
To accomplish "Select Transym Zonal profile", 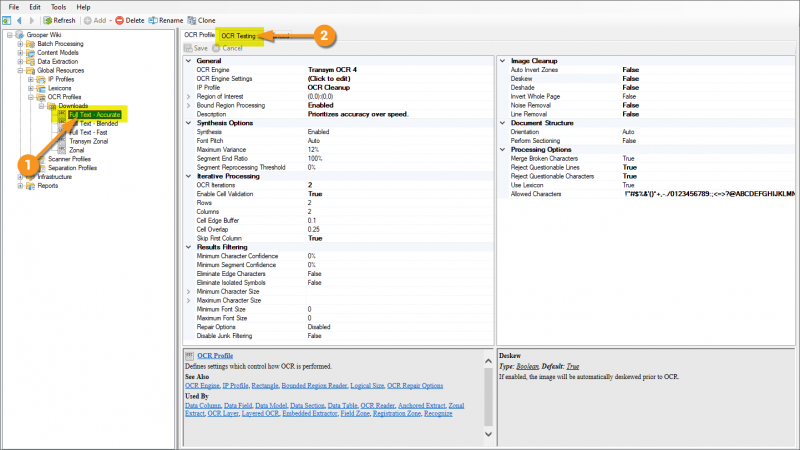I will click(88, 141).
